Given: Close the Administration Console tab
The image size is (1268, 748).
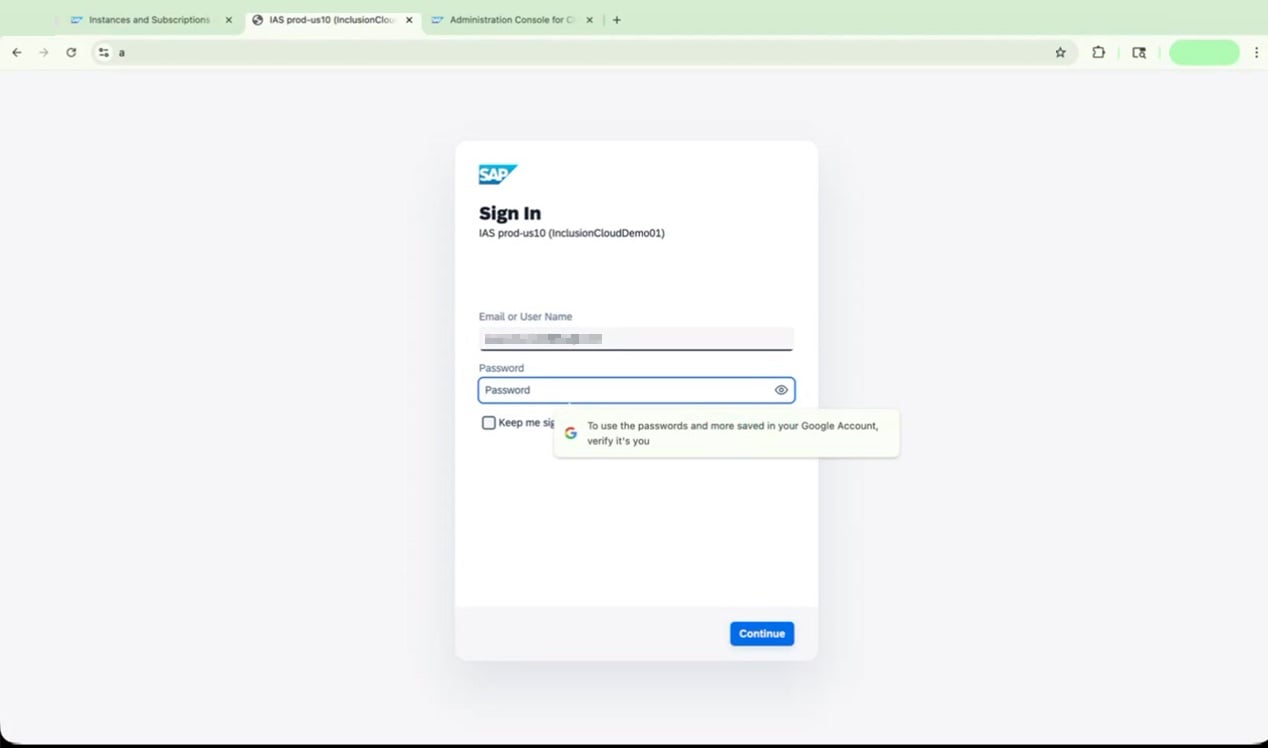Looking at the screenshot, I should 589,20.
